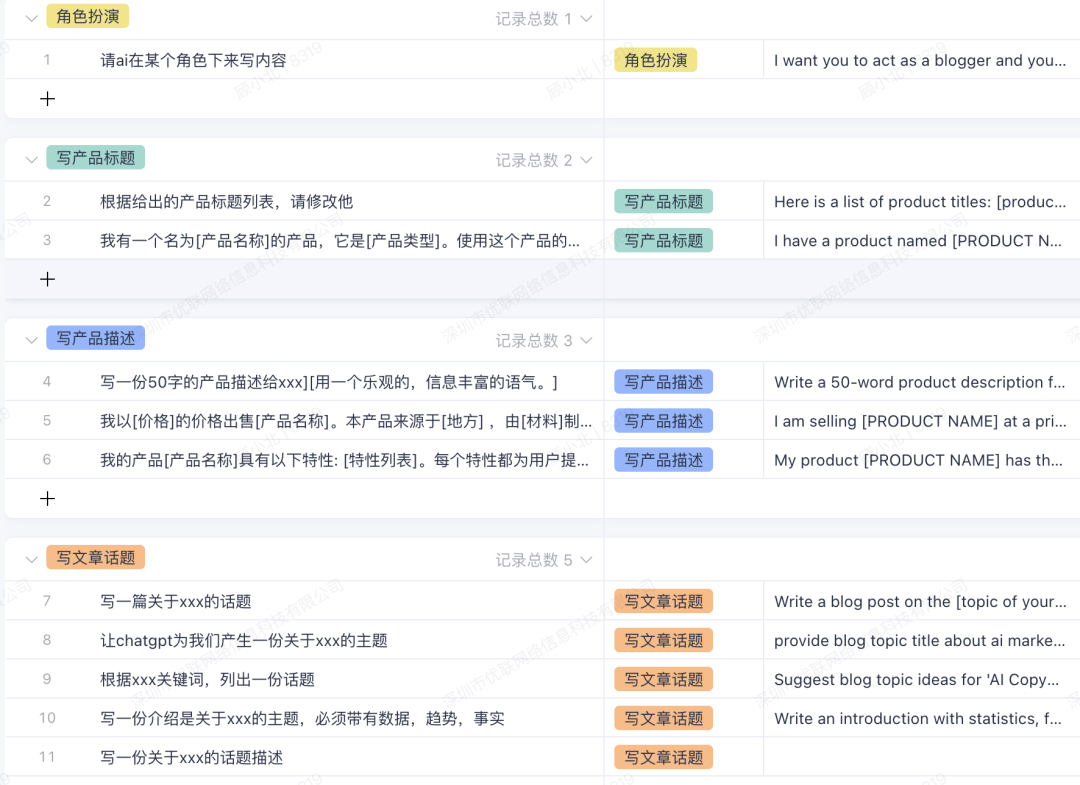This screenshot has height=785, width=1080.
Task: Add a record to 写产品描述 group
Action: click(x=47, y=498)
